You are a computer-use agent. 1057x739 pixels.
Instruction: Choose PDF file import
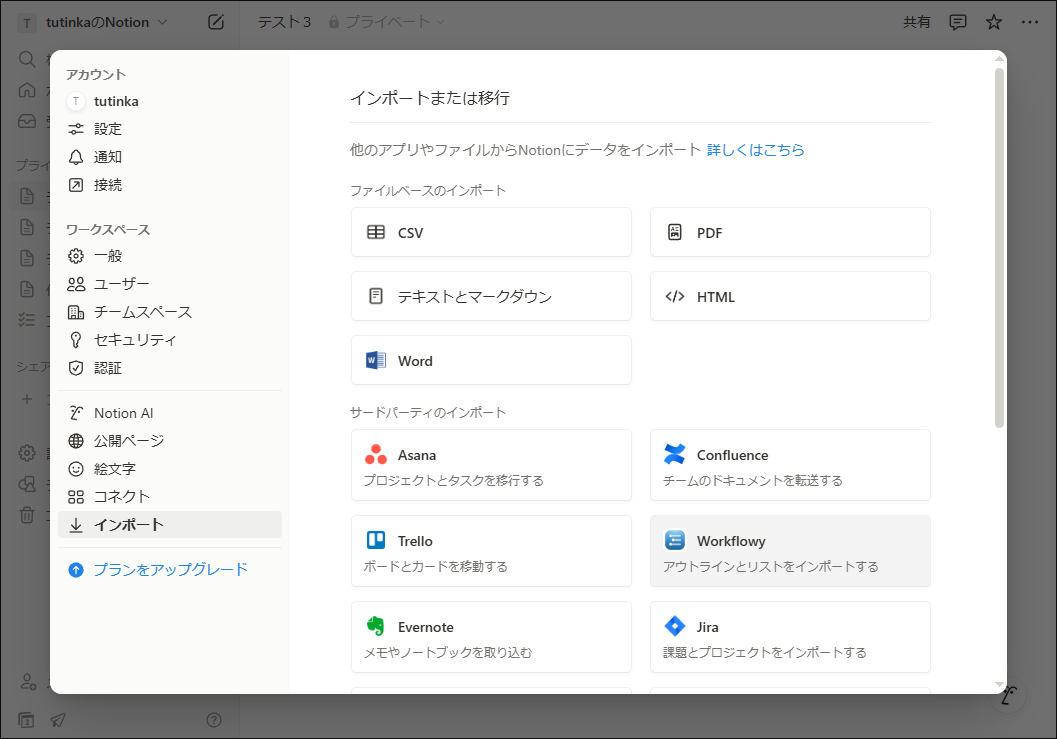tap(790, 232)
